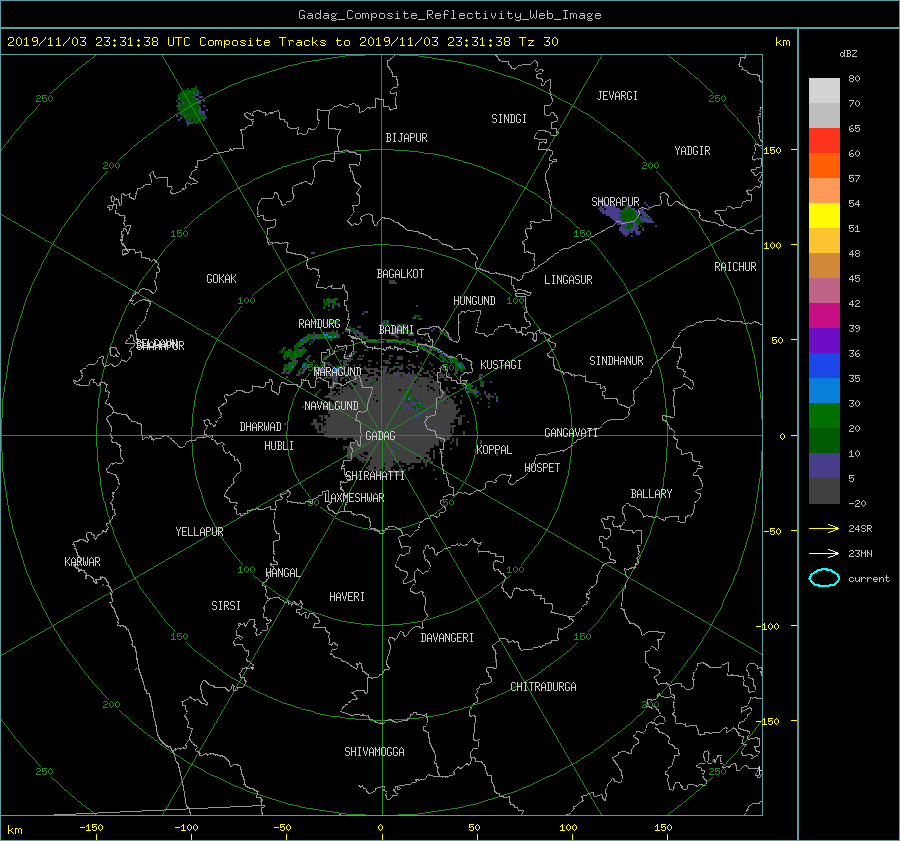Click the NARAGUND city label
Viewport: 900px width, 841px height.
click(x=338, y=371)
